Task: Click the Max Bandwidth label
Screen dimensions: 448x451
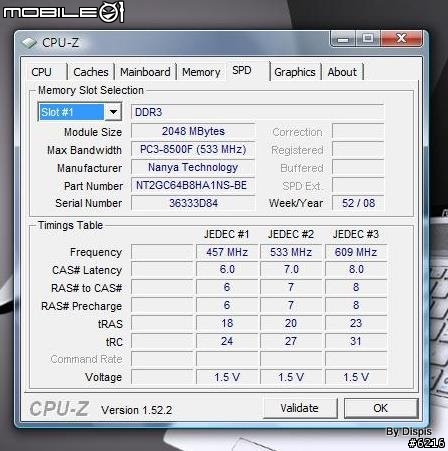Action: [x=84, y=150]
